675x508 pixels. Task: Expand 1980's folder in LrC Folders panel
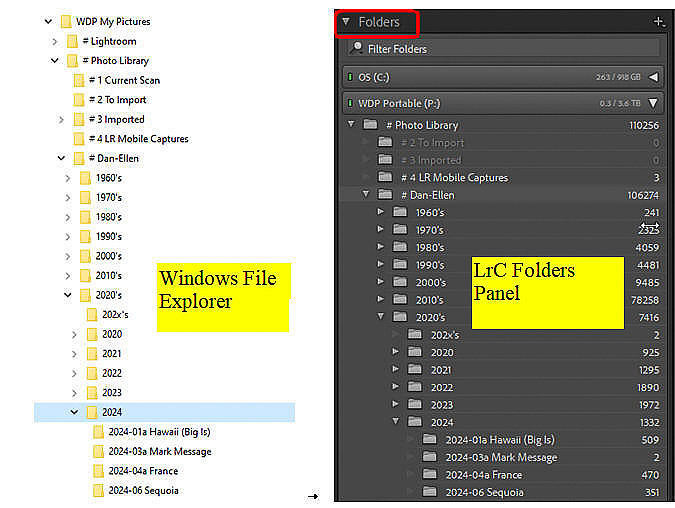[x=380, y=247]
